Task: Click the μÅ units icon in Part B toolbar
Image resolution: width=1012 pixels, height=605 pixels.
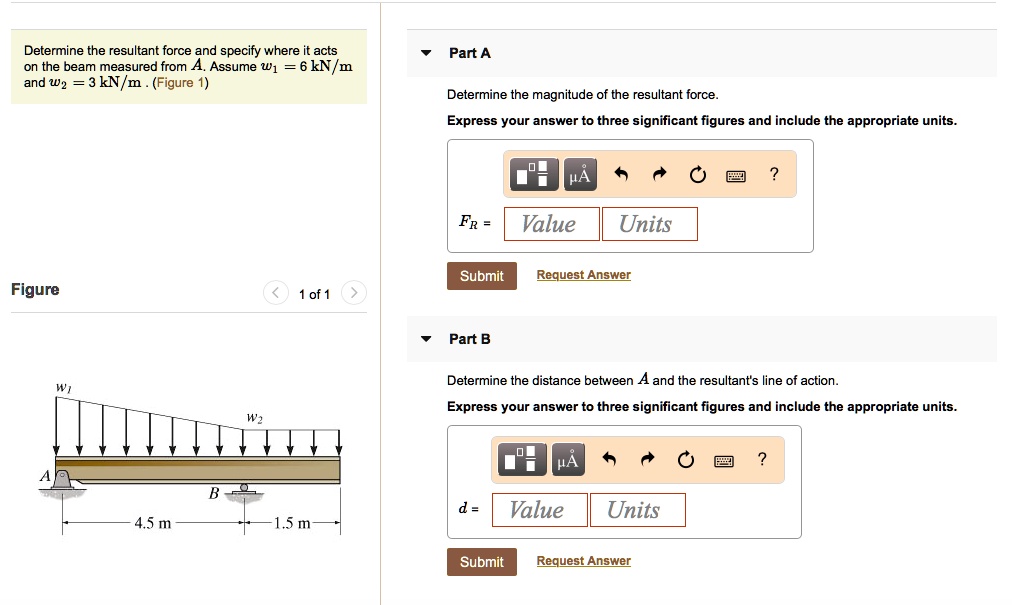Action: tap(568, 459)
